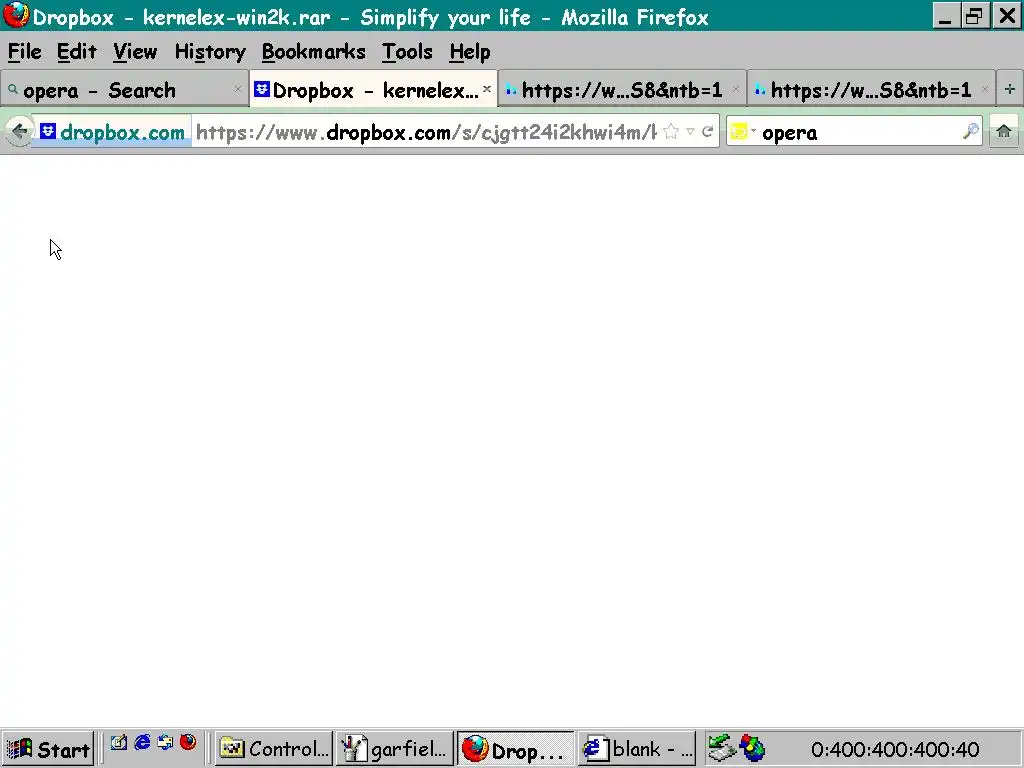Switch to the Control... taskbar window
This screenshot has height=768, width=1024.
coord(274,749)
